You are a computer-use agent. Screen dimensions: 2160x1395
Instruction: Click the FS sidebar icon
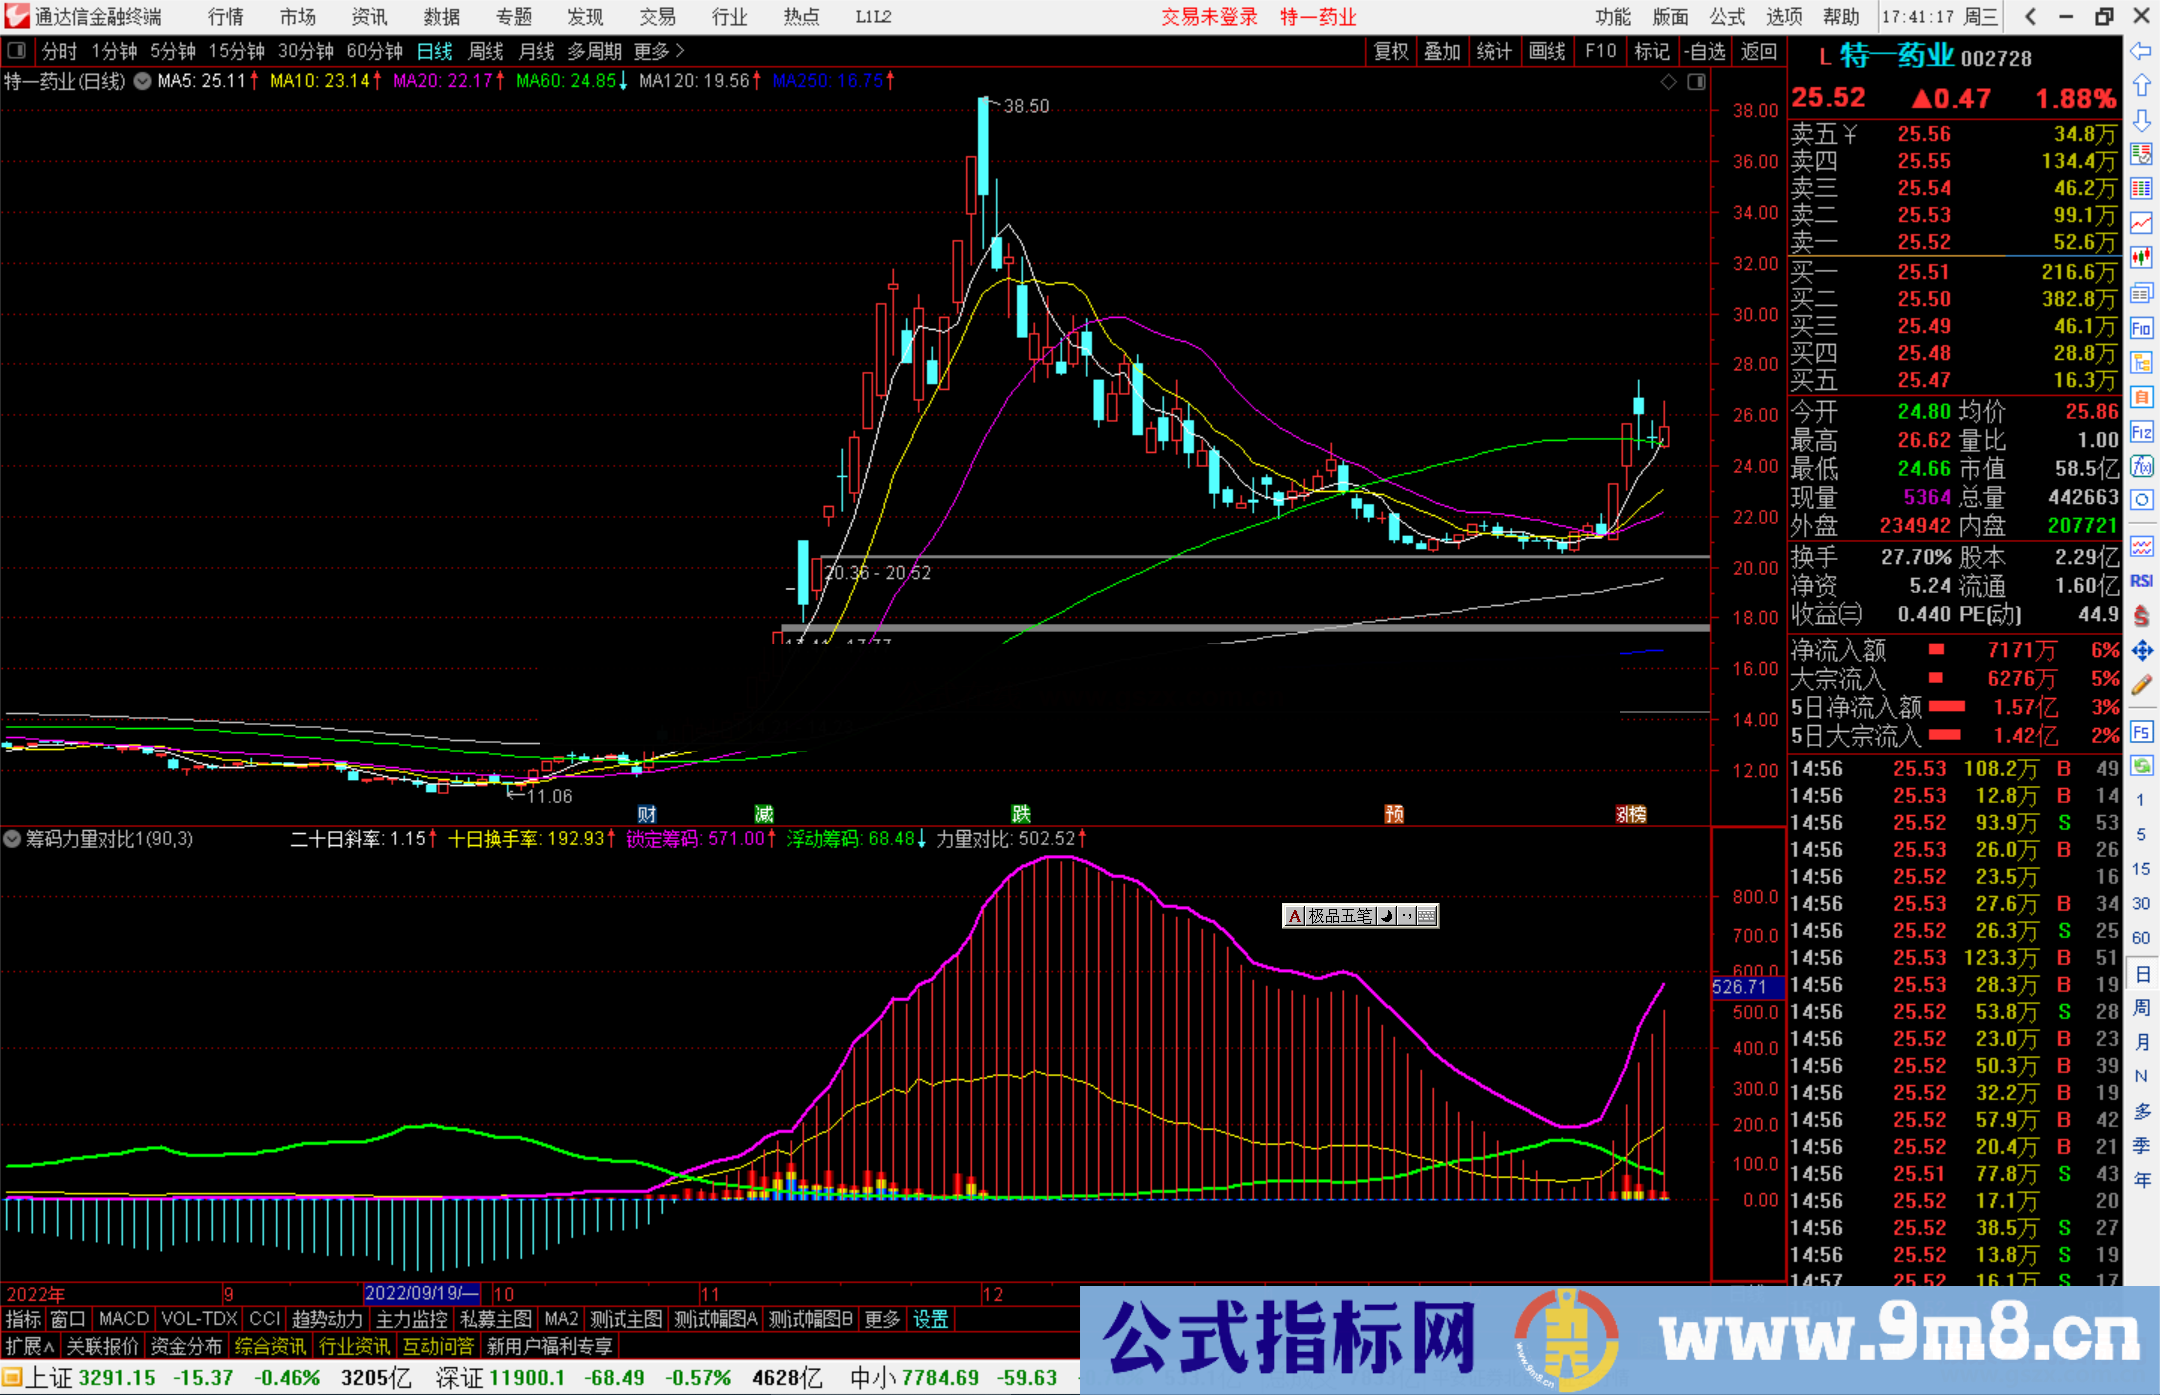(2141, 732)
